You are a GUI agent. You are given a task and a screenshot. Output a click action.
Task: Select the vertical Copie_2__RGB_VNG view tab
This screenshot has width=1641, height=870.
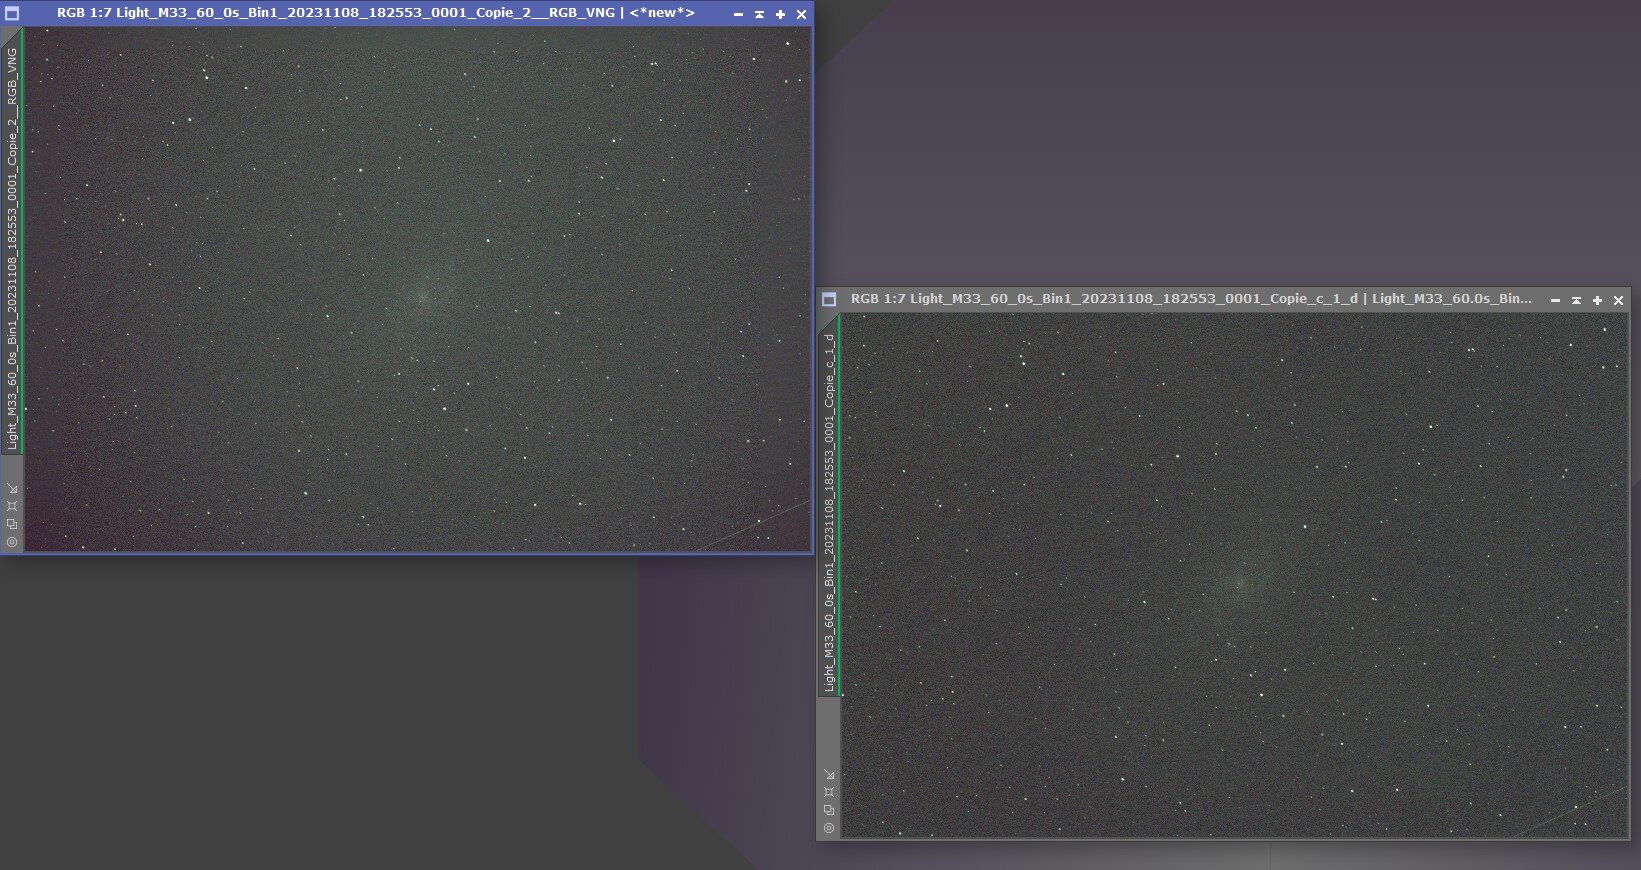pos(12,240)
